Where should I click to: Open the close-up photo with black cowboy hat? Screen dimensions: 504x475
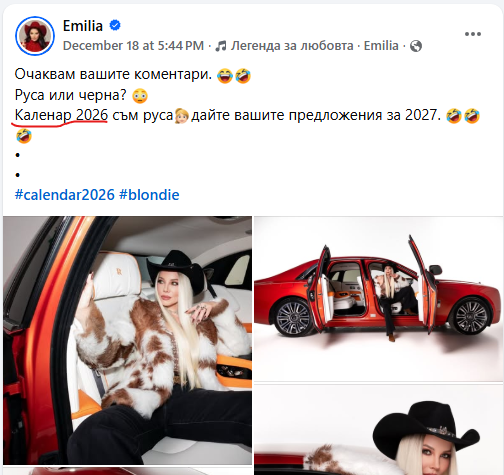pos(378,430)
